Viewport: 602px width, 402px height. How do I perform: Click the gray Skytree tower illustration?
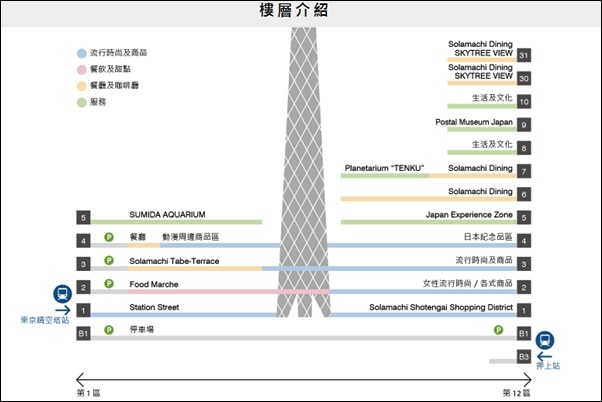point(304,172)
